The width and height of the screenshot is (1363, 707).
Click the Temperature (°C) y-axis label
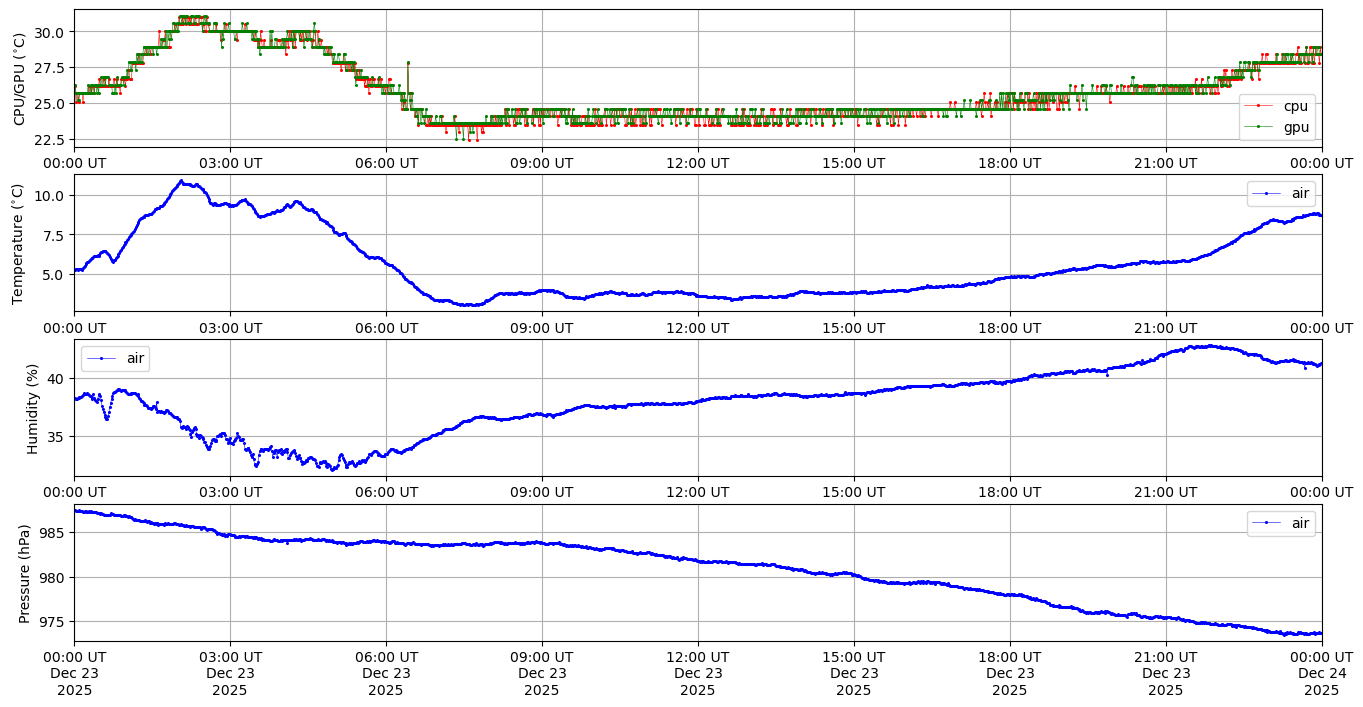pos(17,243)
